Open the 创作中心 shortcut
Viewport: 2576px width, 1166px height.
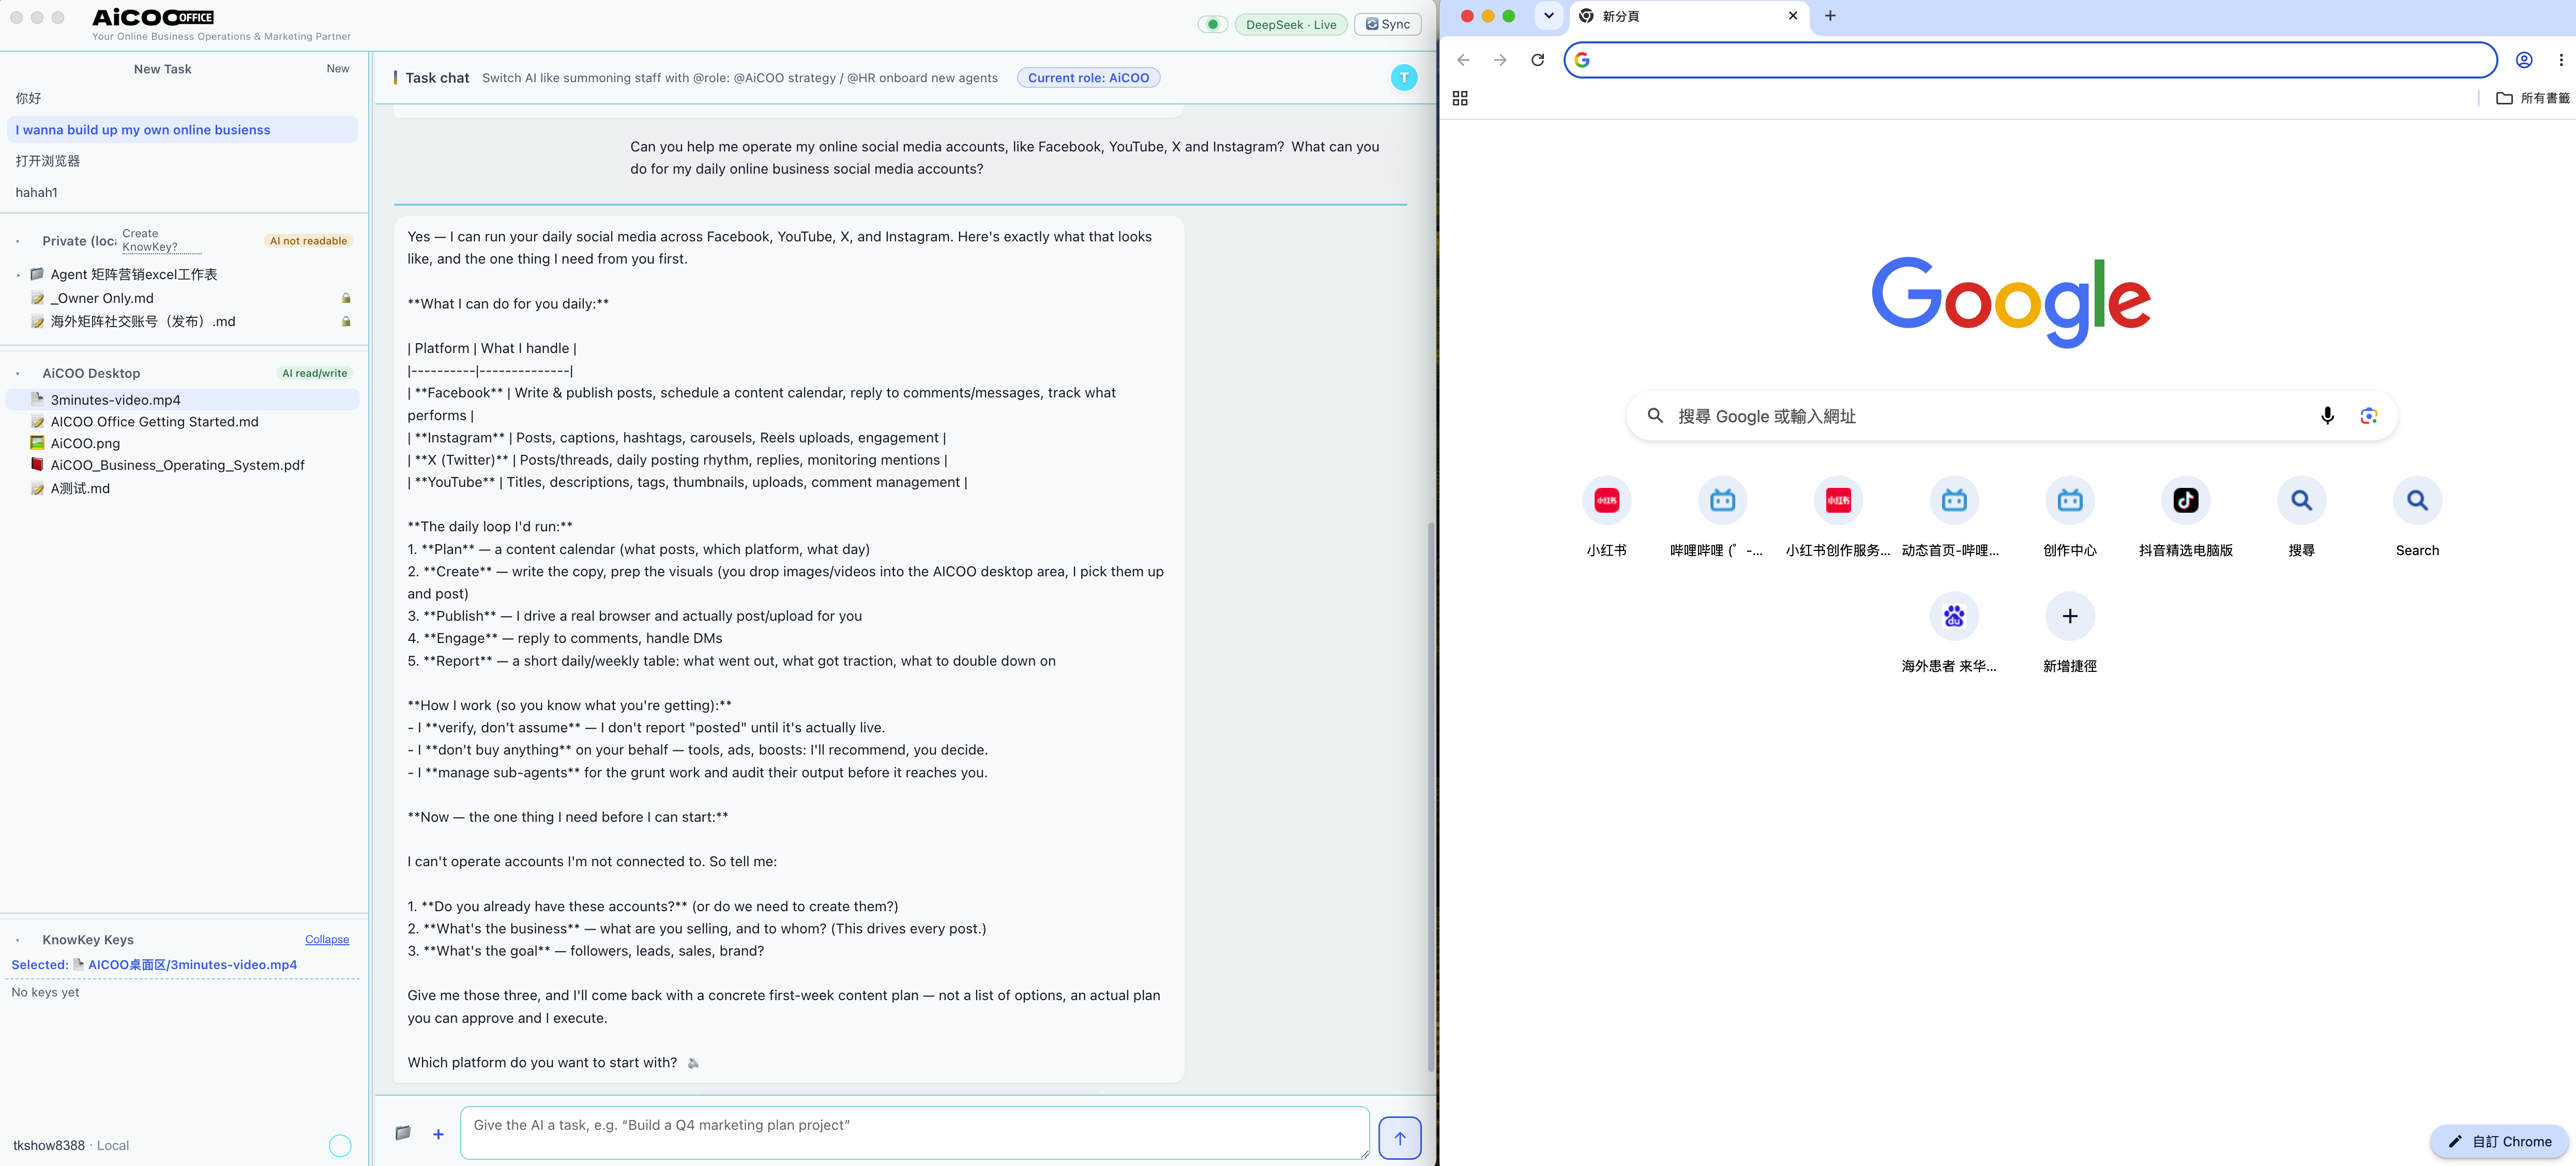pyautogui.click(x=2069, y=516)
